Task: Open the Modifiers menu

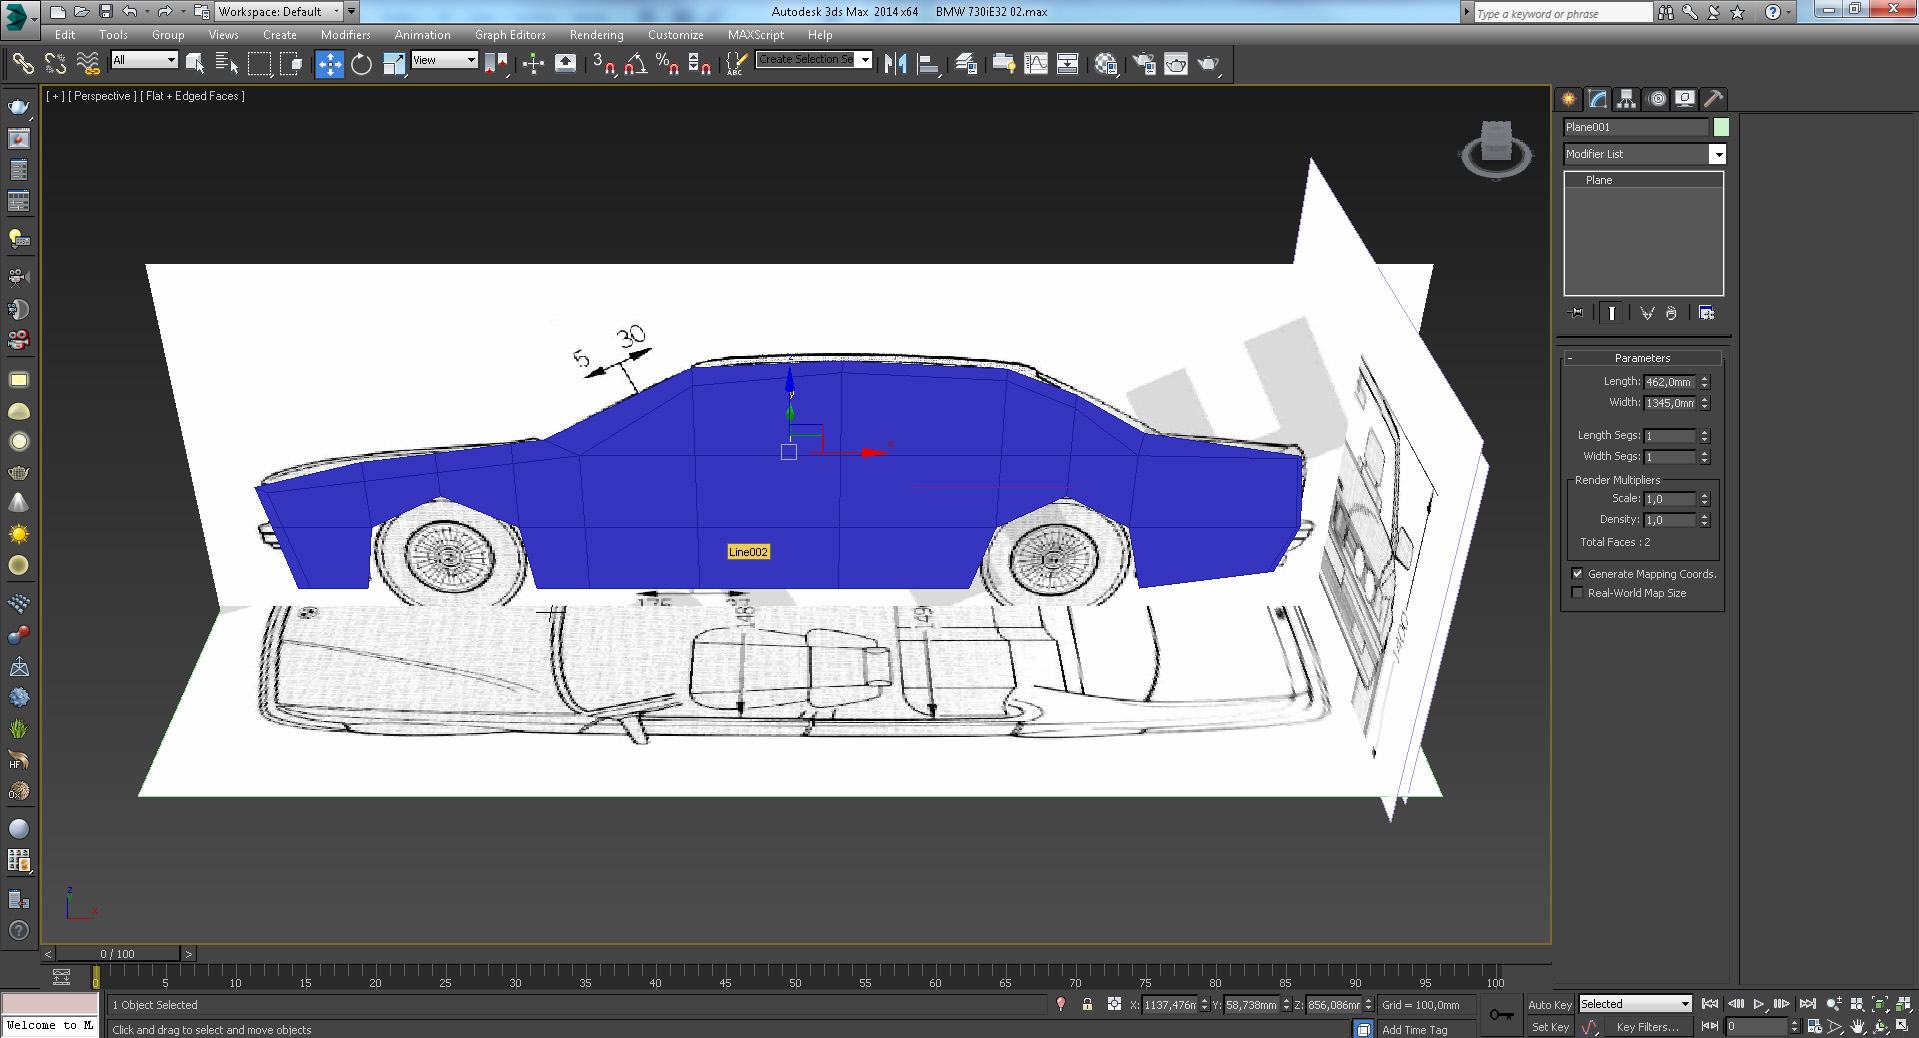Action: pos(345,35)
